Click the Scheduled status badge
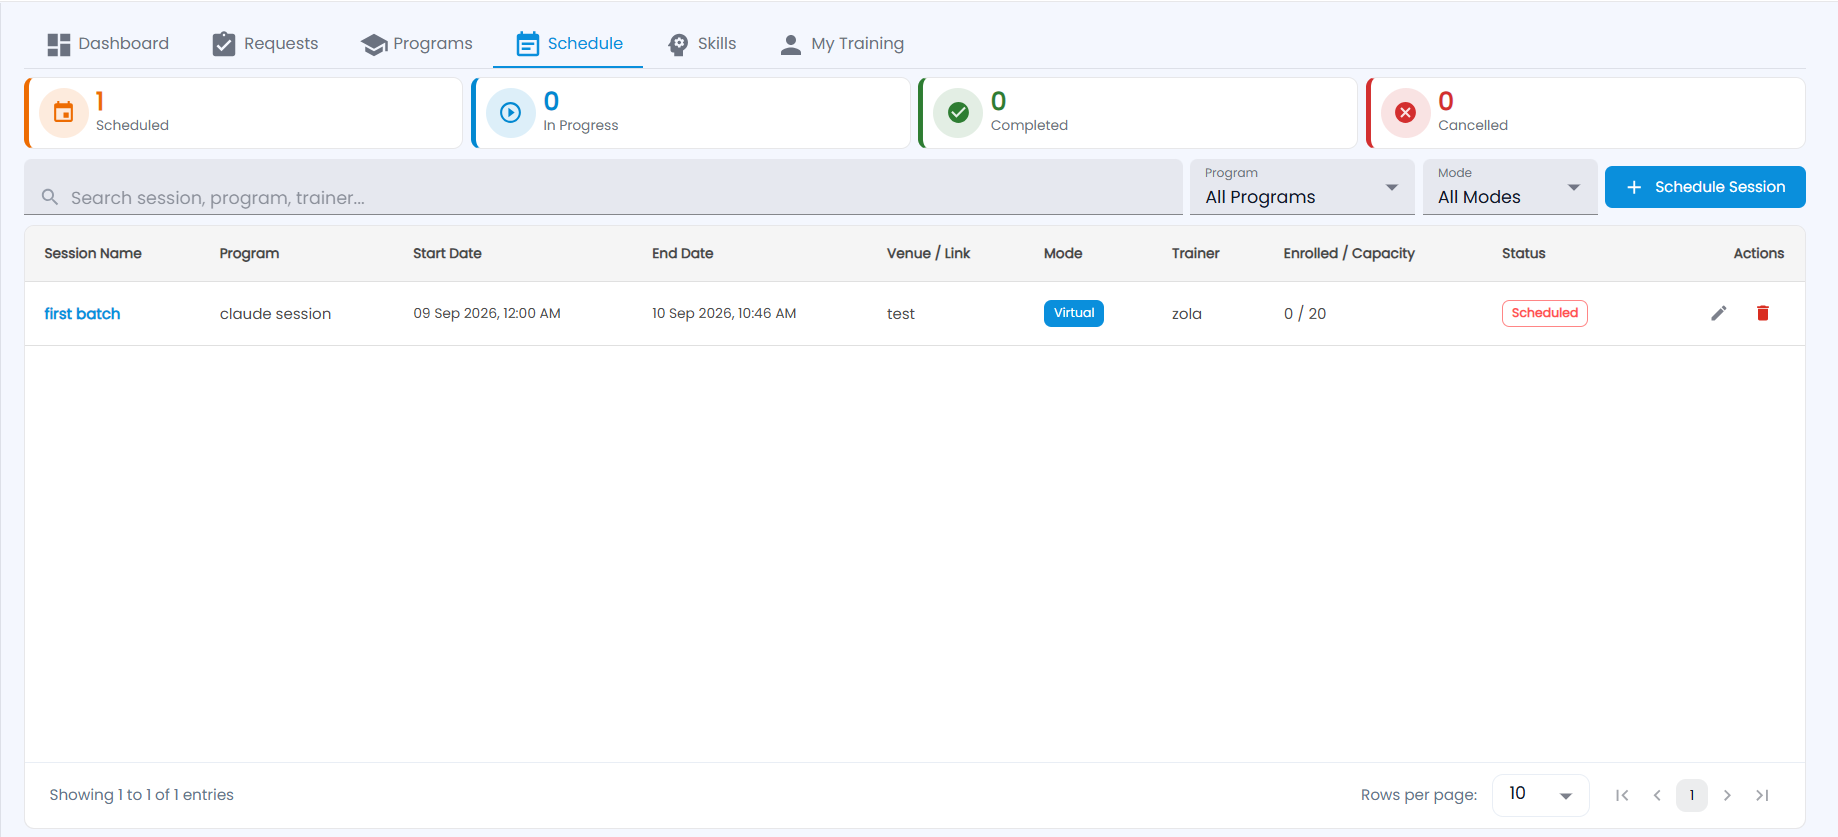Image resolution: width=1838 pixels, height=837 pixels. click(1545, 313)
